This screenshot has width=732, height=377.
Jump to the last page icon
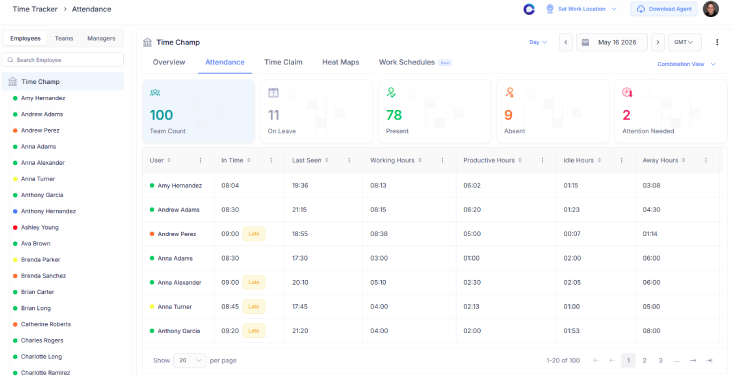[709, 360]
